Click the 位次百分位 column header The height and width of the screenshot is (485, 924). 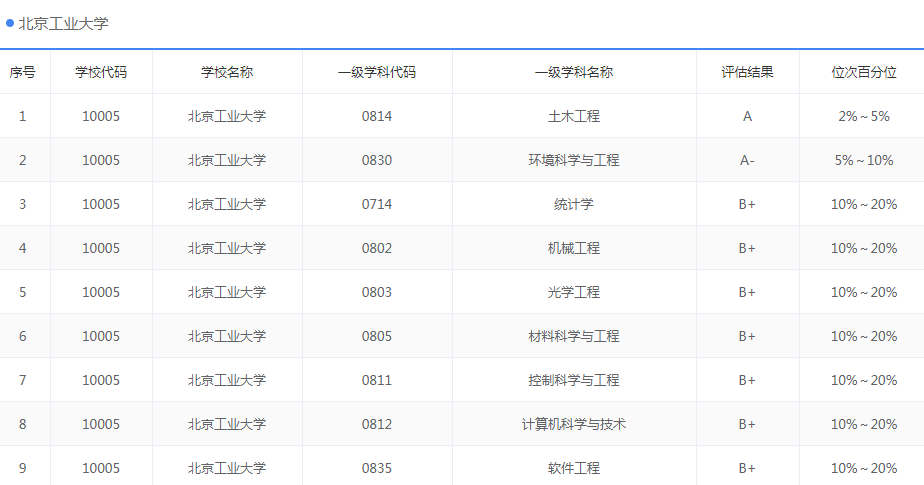click(864, 72)
